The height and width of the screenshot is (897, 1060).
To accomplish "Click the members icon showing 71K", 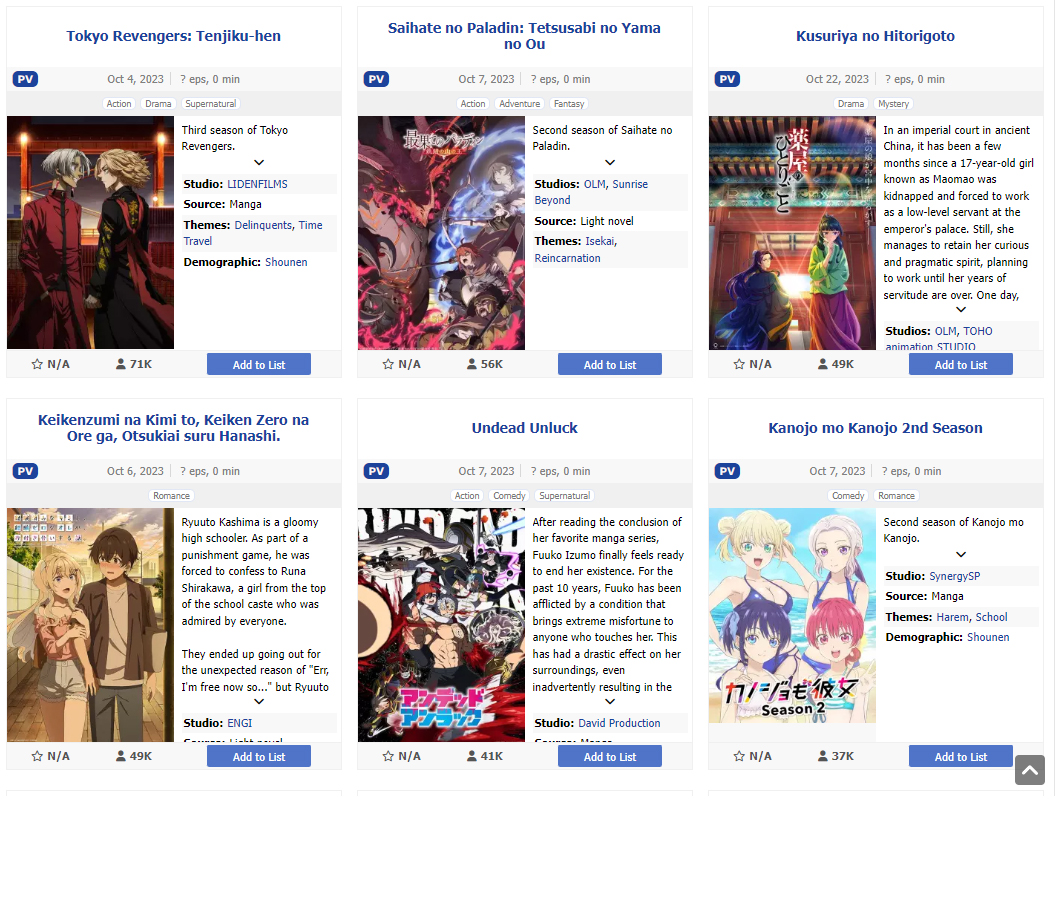I will 120,364.
